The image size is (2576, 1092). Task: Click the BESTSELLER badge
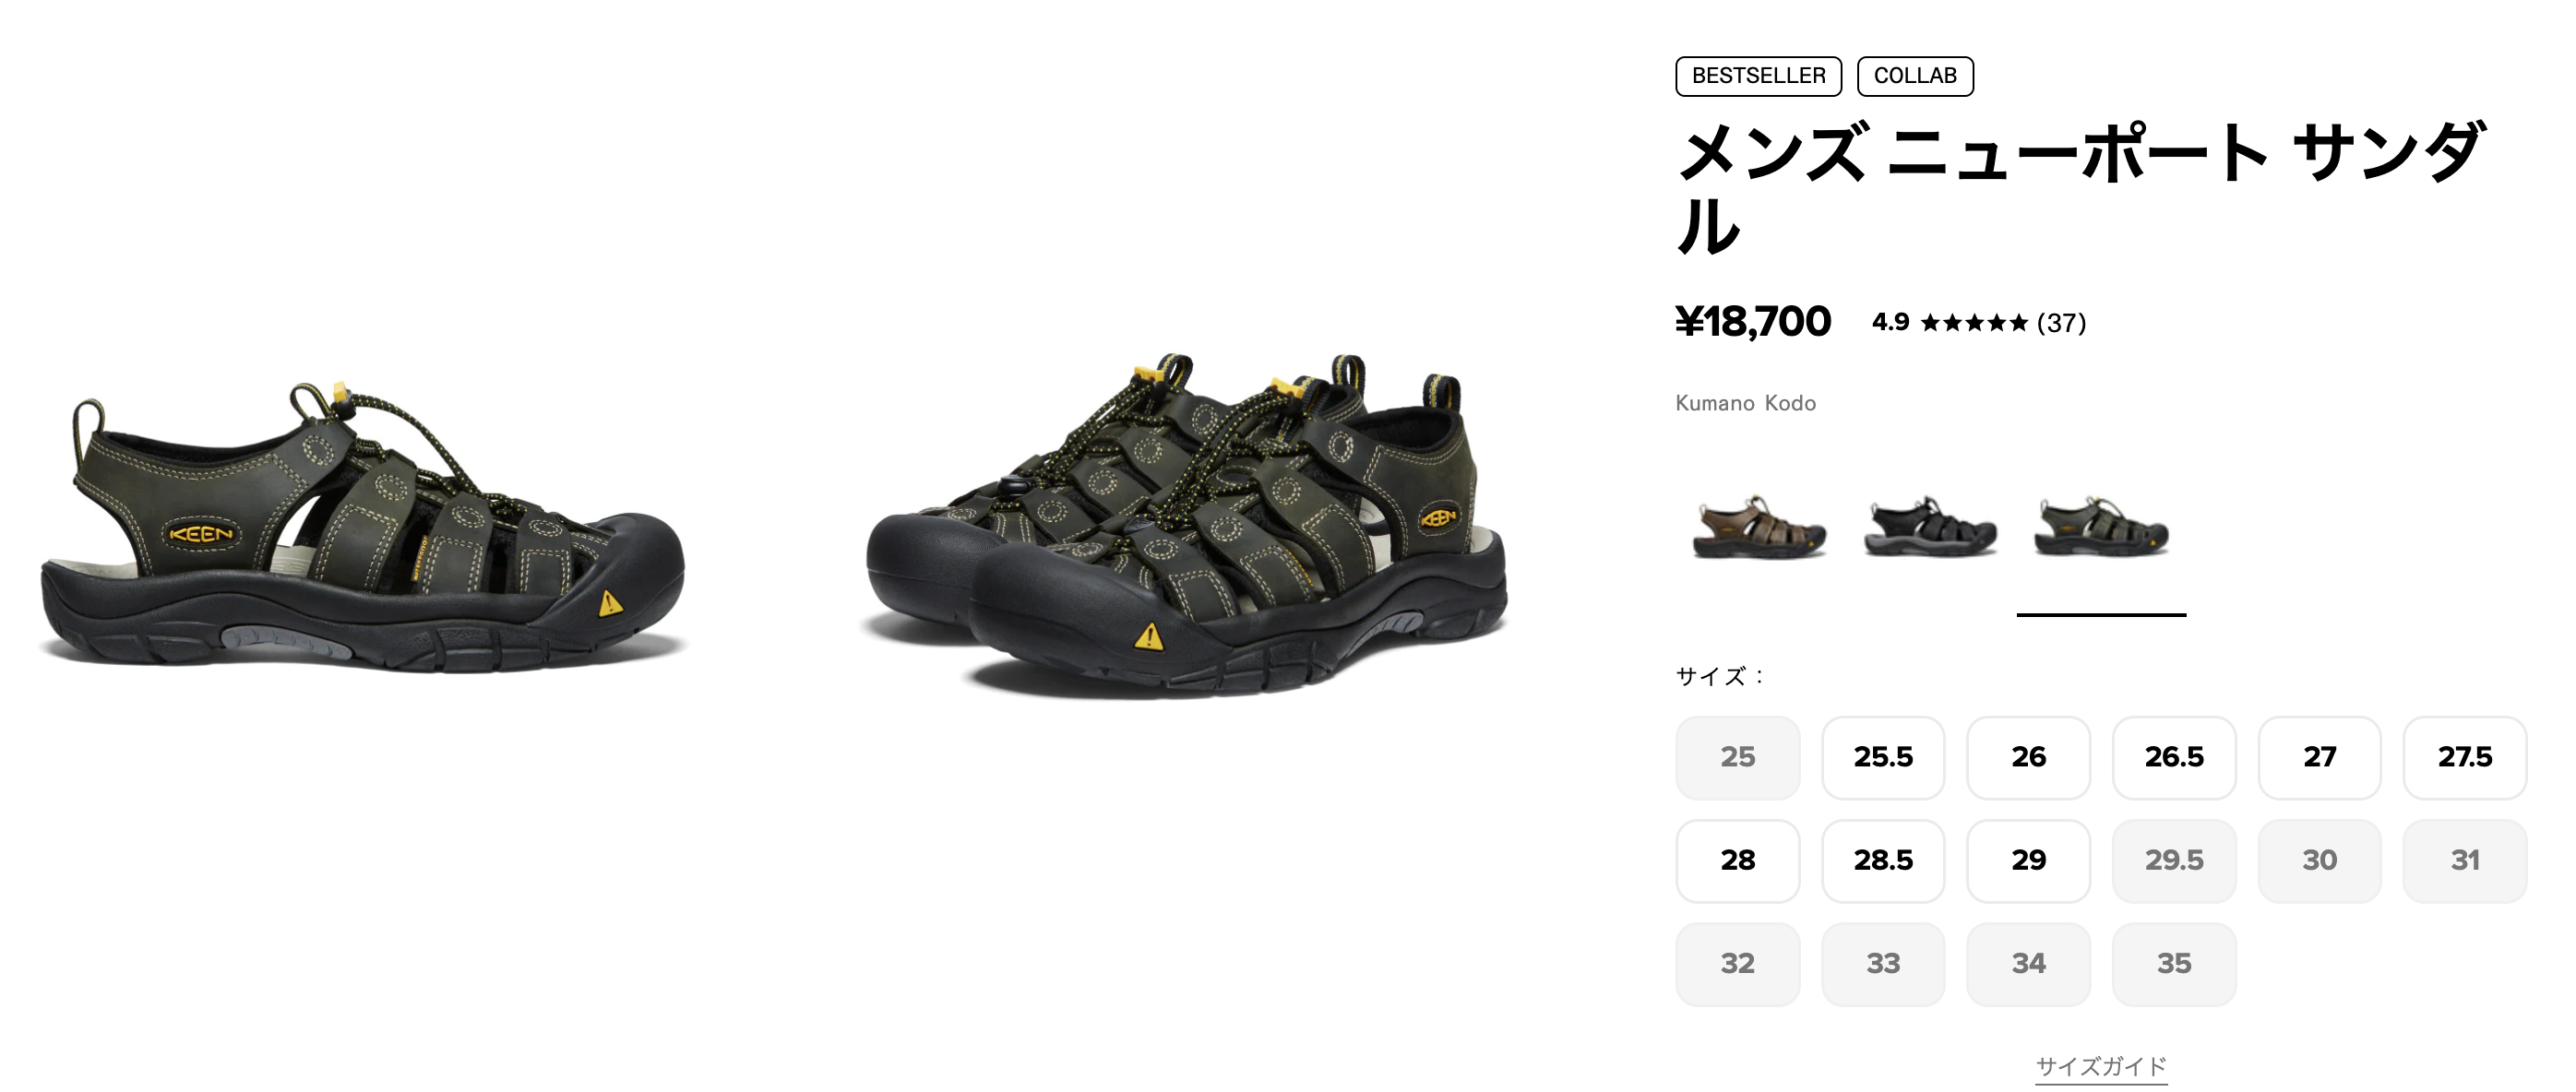(1758, 76)
